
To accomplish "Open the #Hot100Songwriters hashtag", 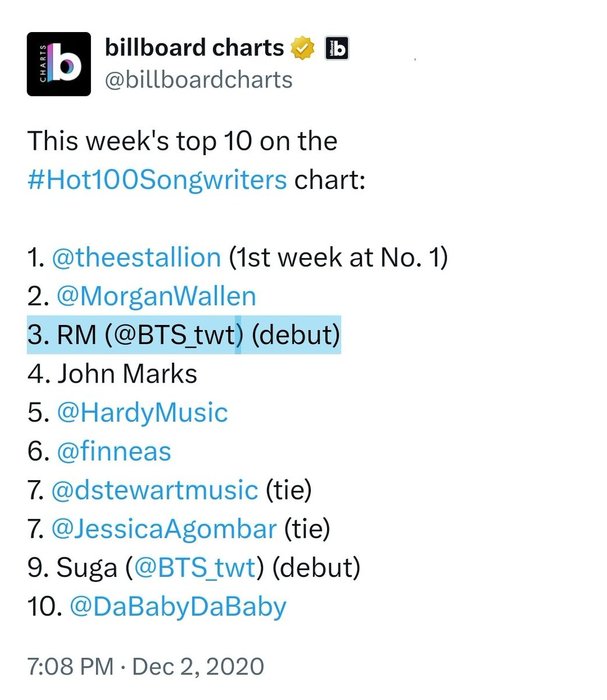I will (x=157, y=180).
